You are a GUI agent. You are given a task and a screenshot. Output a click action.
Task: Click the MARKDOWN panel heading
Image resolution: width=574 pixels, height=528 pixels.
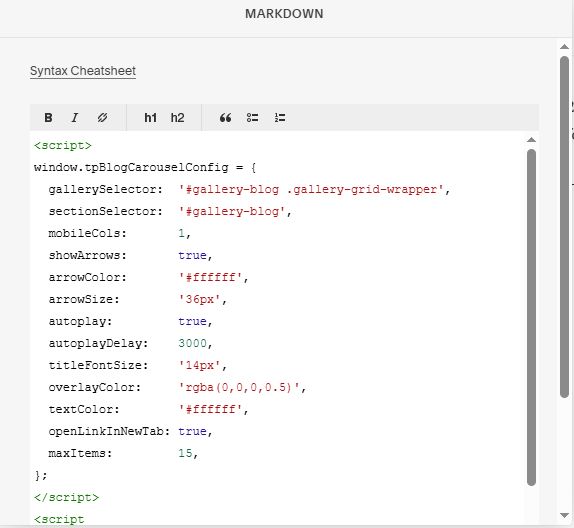tap(284, 14)
